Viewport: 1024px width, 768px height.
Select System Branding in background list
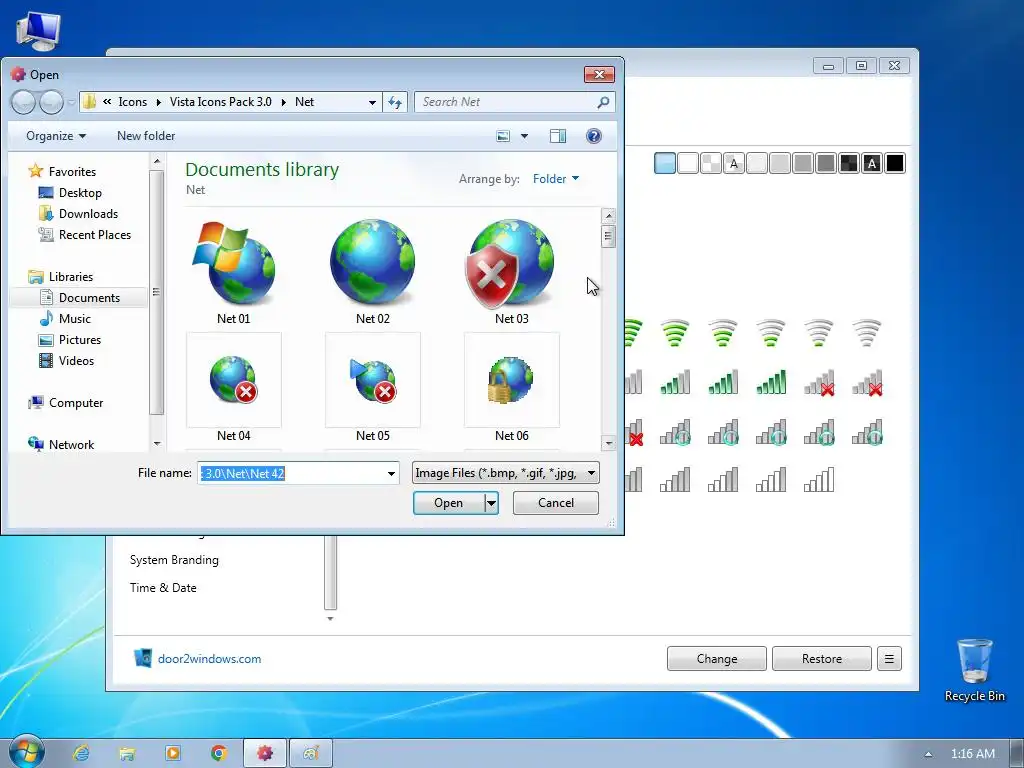click(x=174, y=560)
